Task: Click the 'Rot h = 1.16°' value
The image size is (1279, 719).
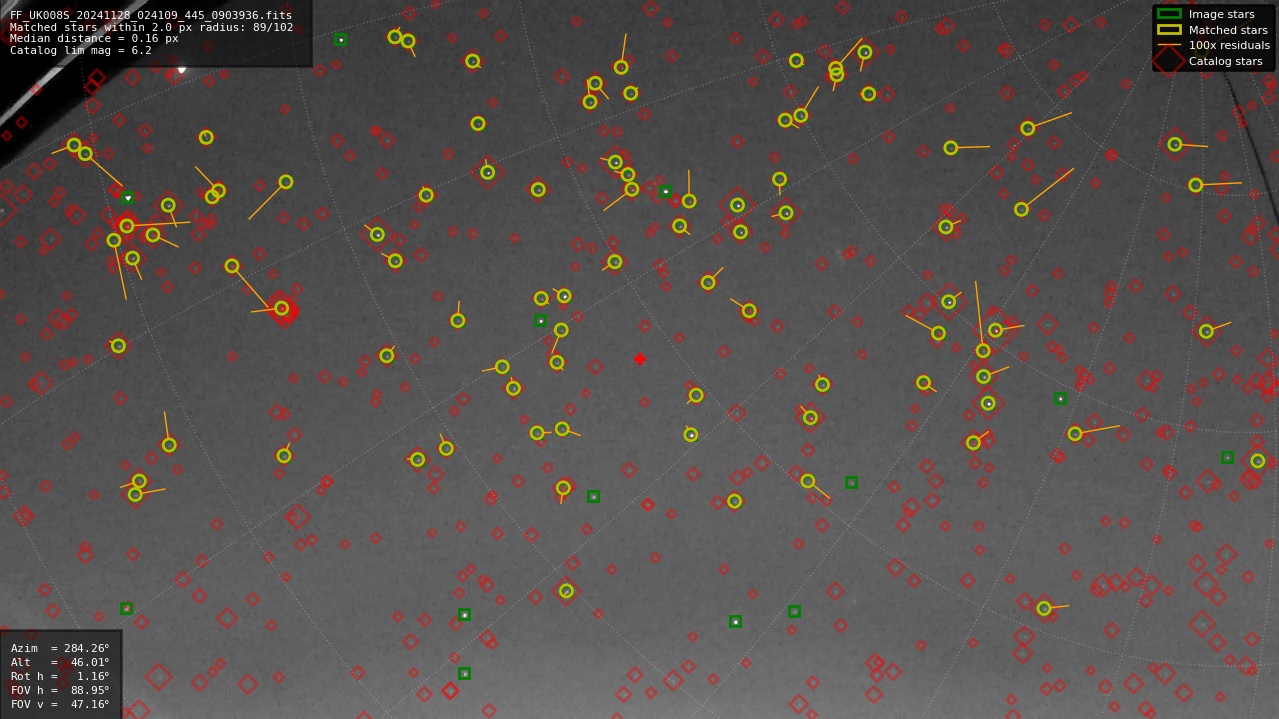Action: click(60, 676)
